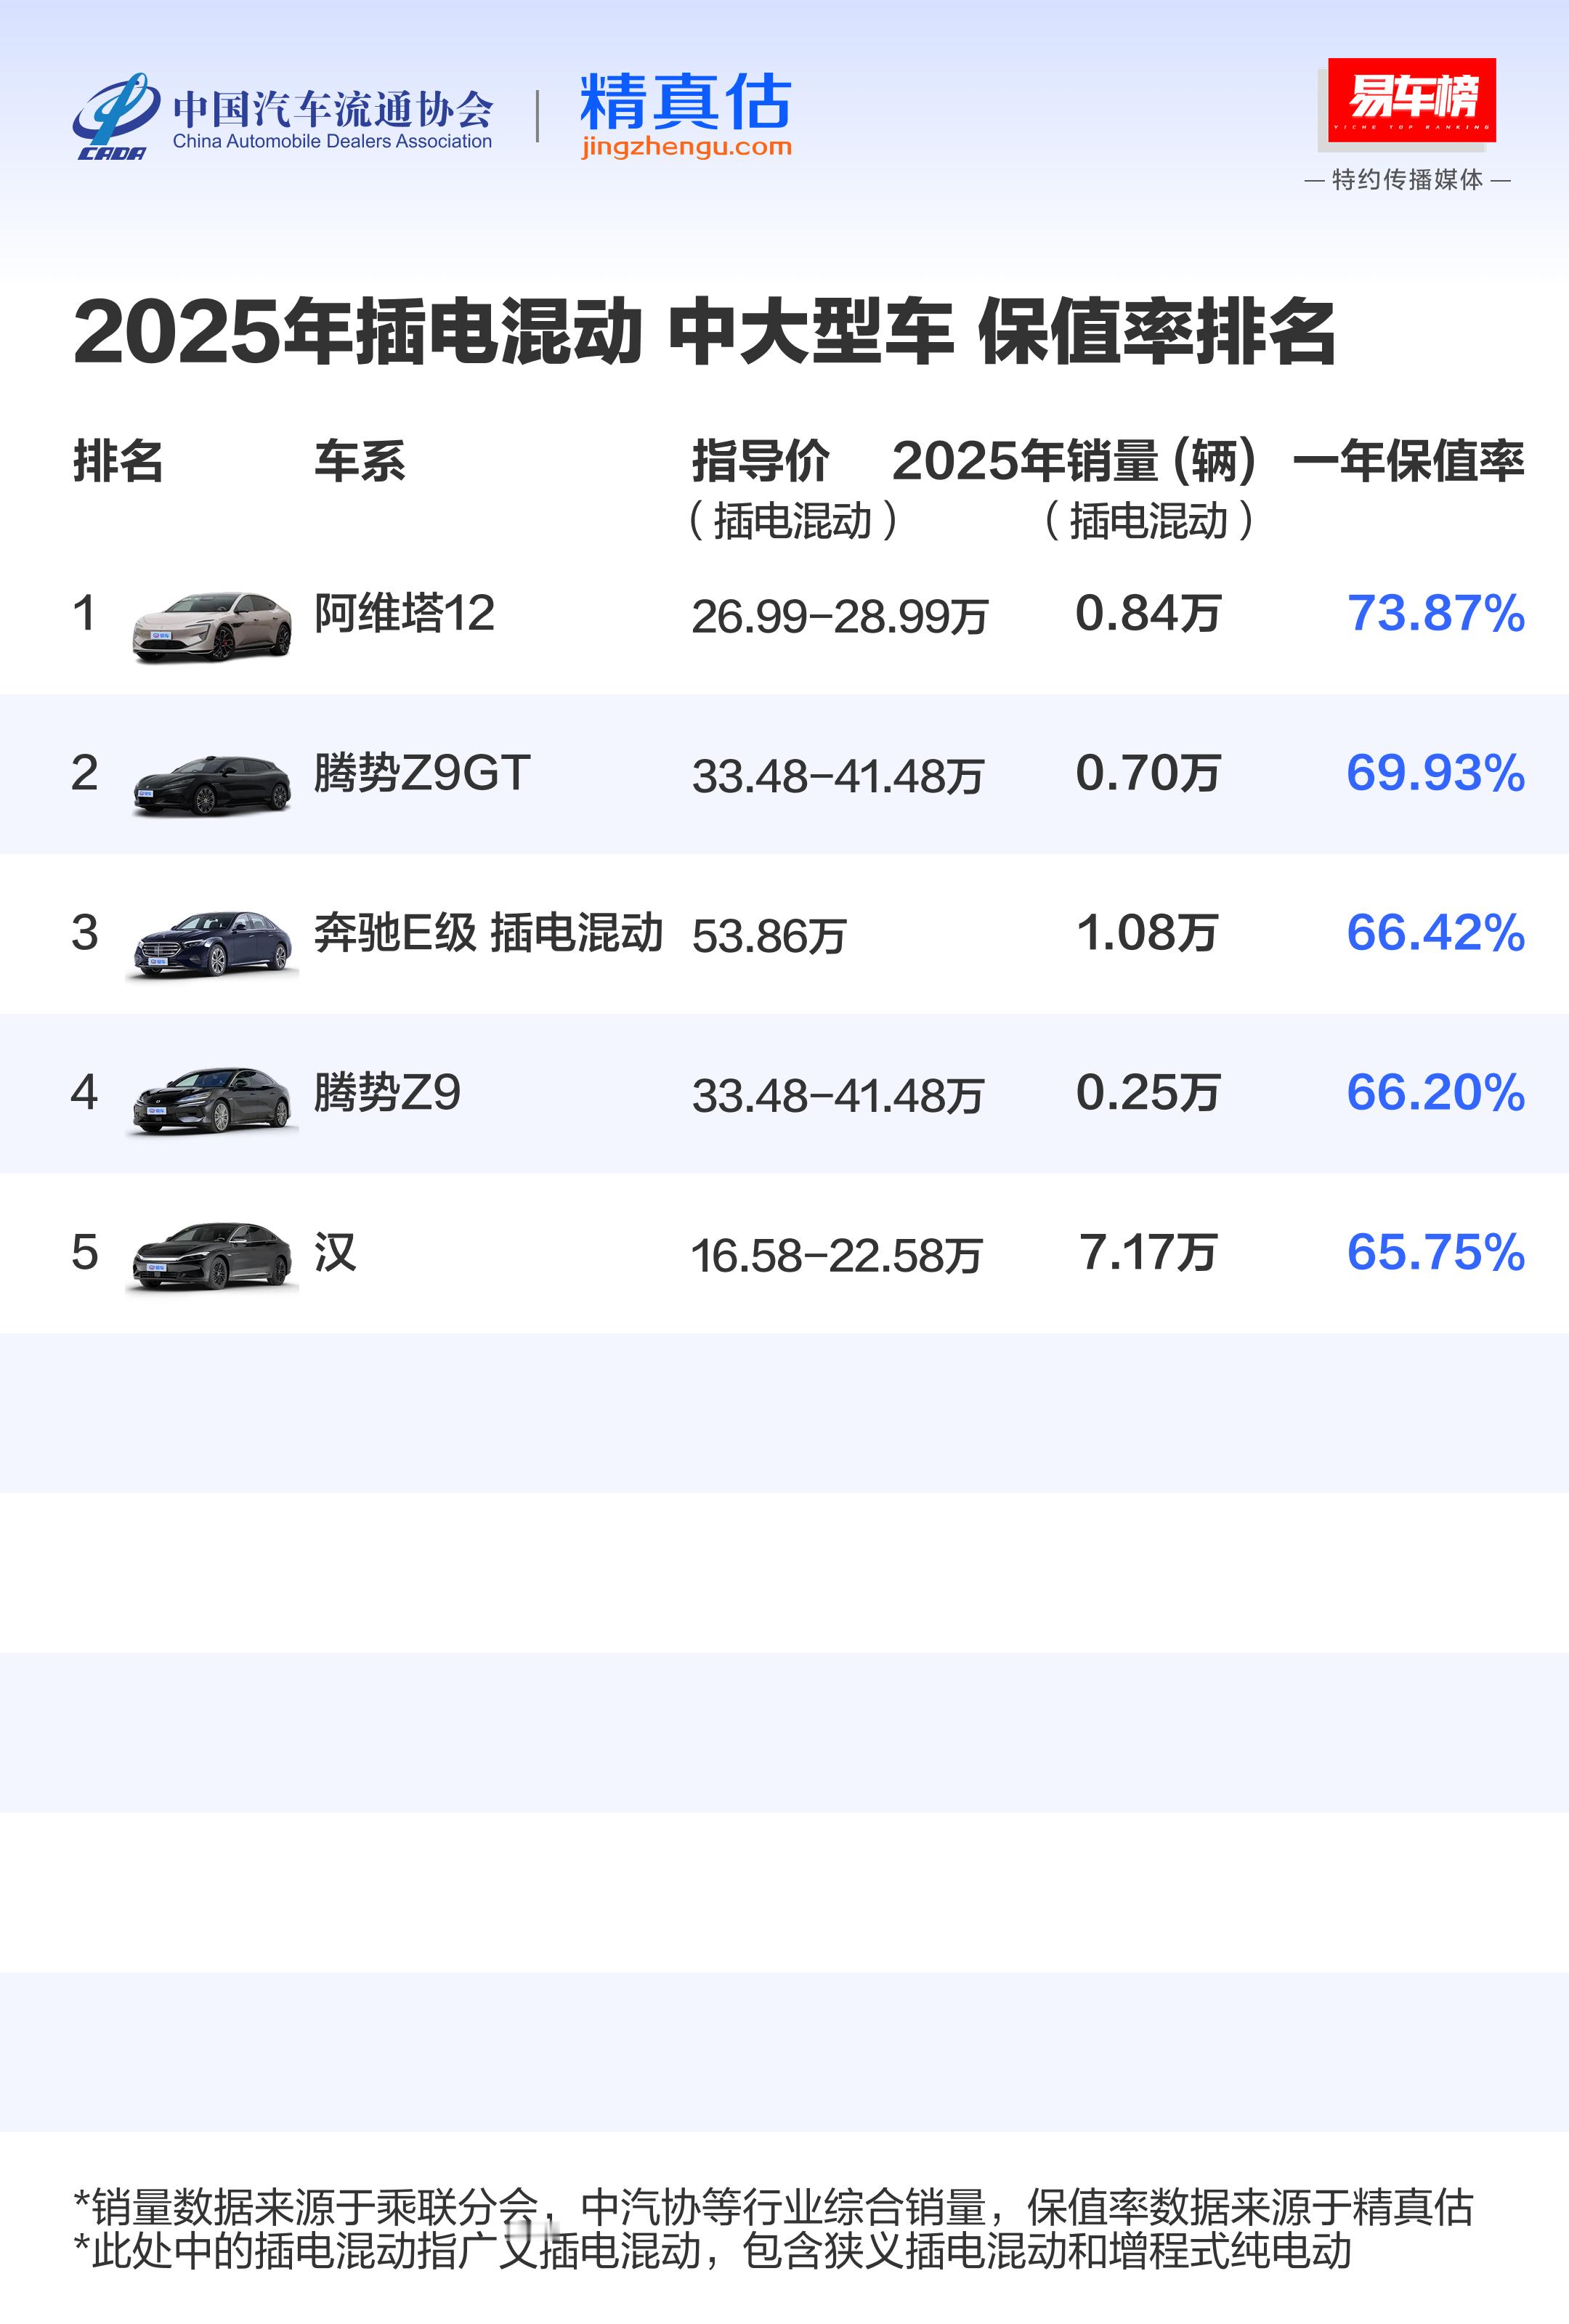The image size is (1569, 2324).
Task: Click the 65.75% value for 汉
Action: pyautogui.click(x=1436, y=1252)
